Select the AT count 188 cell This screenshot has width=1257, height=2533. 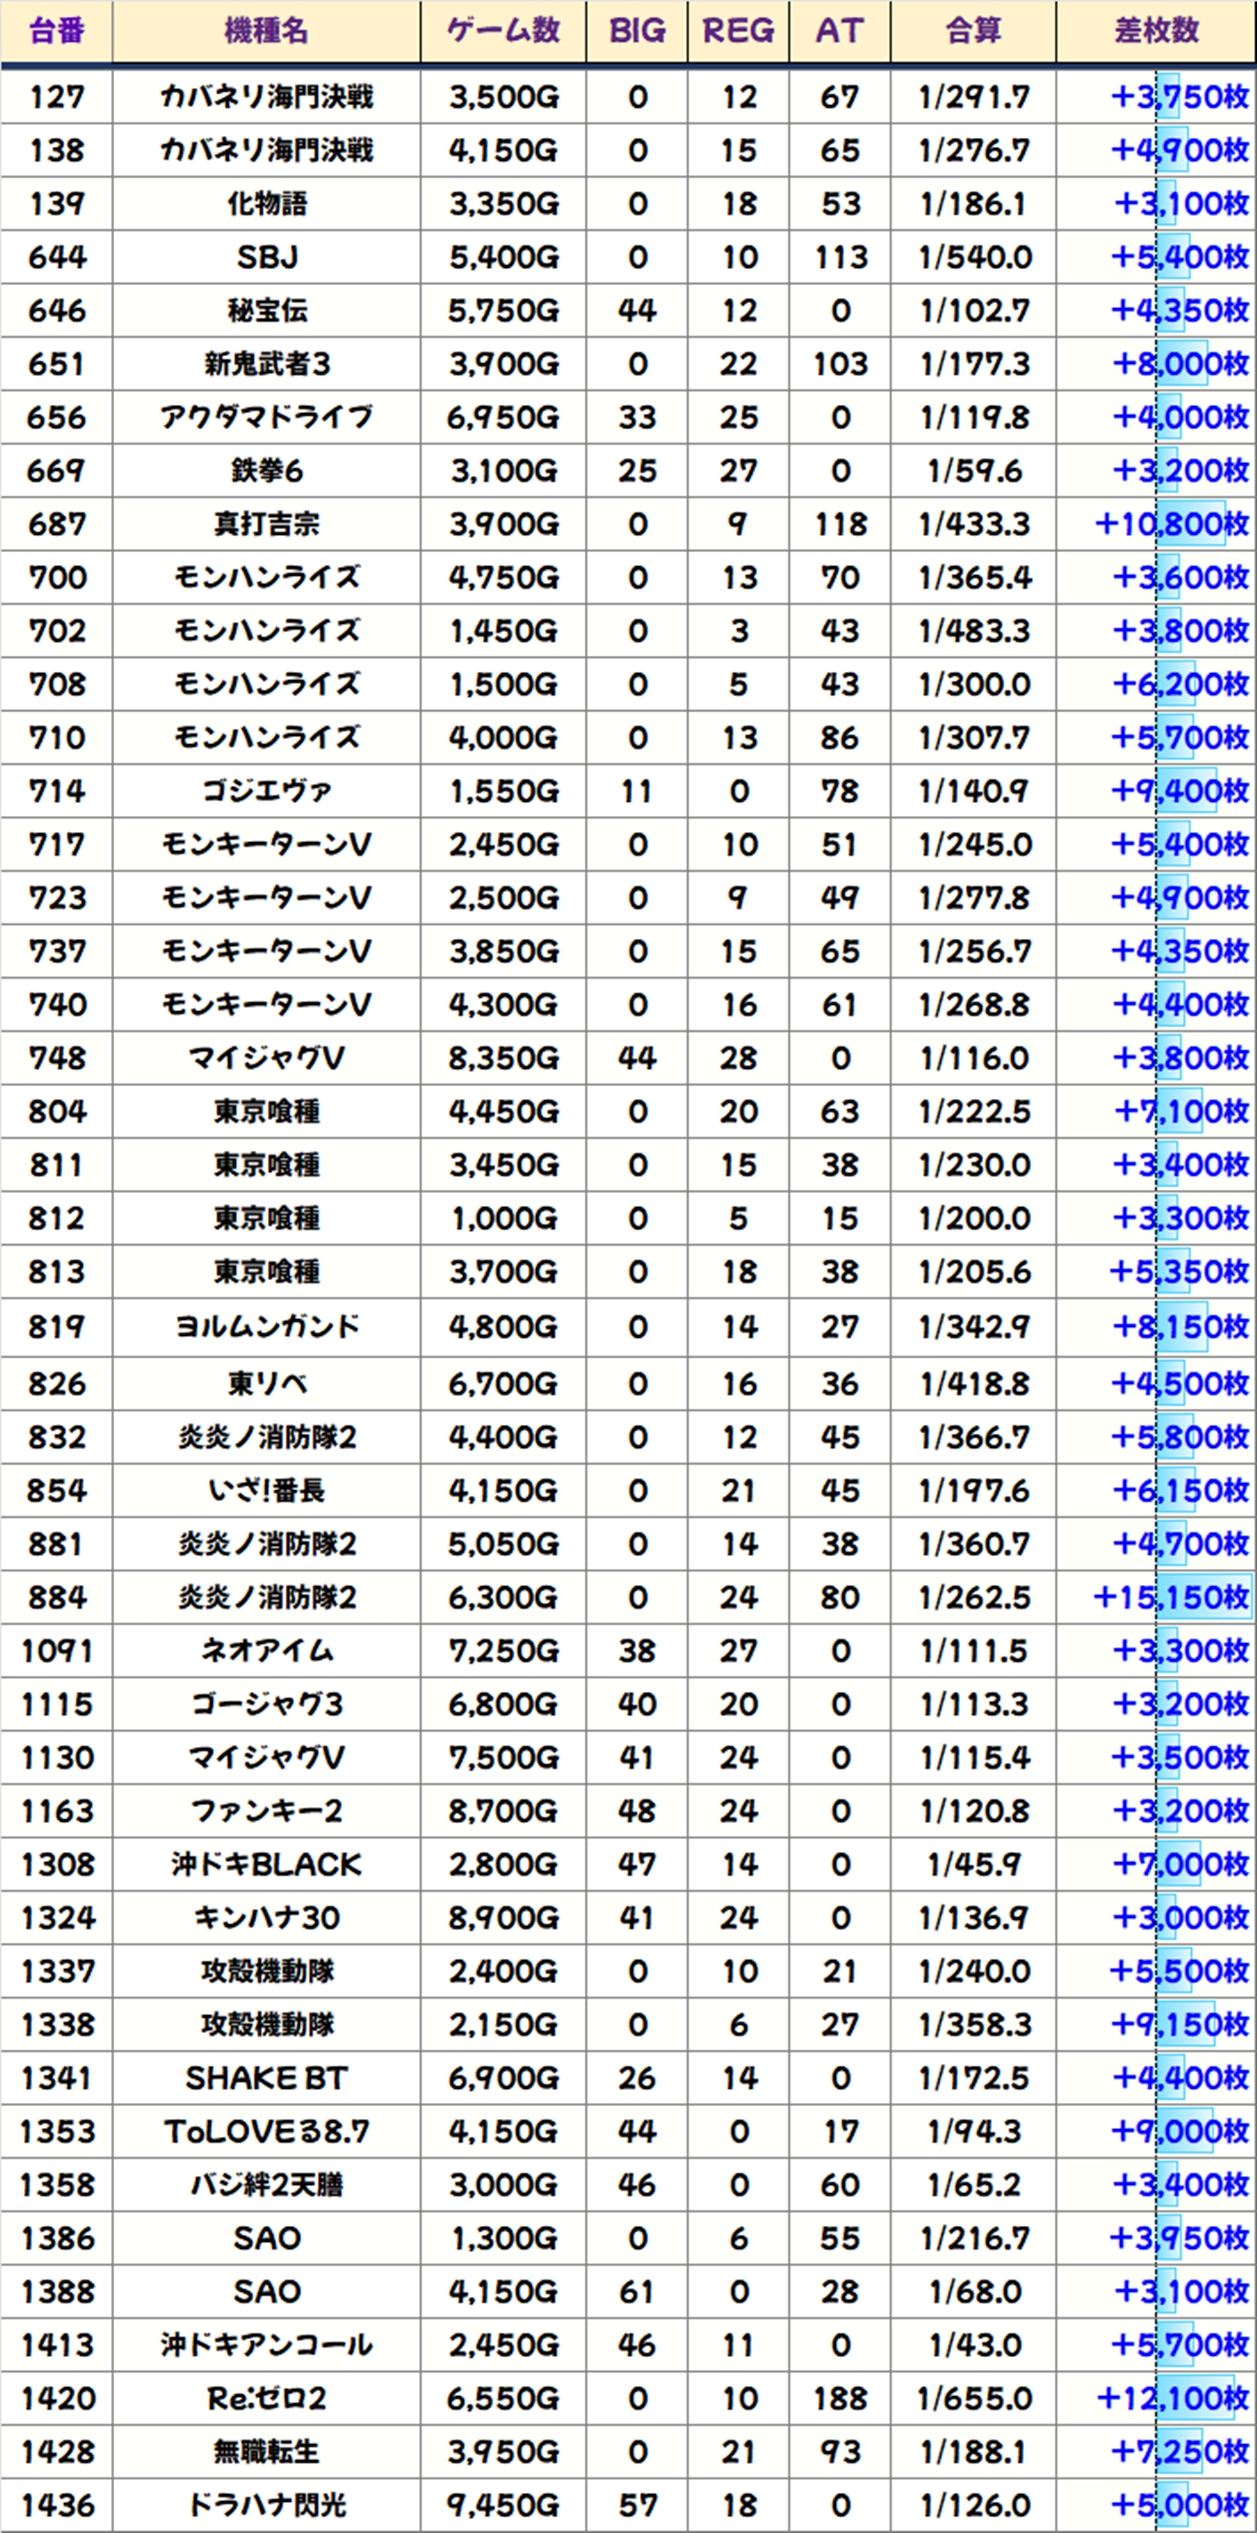tap(839, 2398)
